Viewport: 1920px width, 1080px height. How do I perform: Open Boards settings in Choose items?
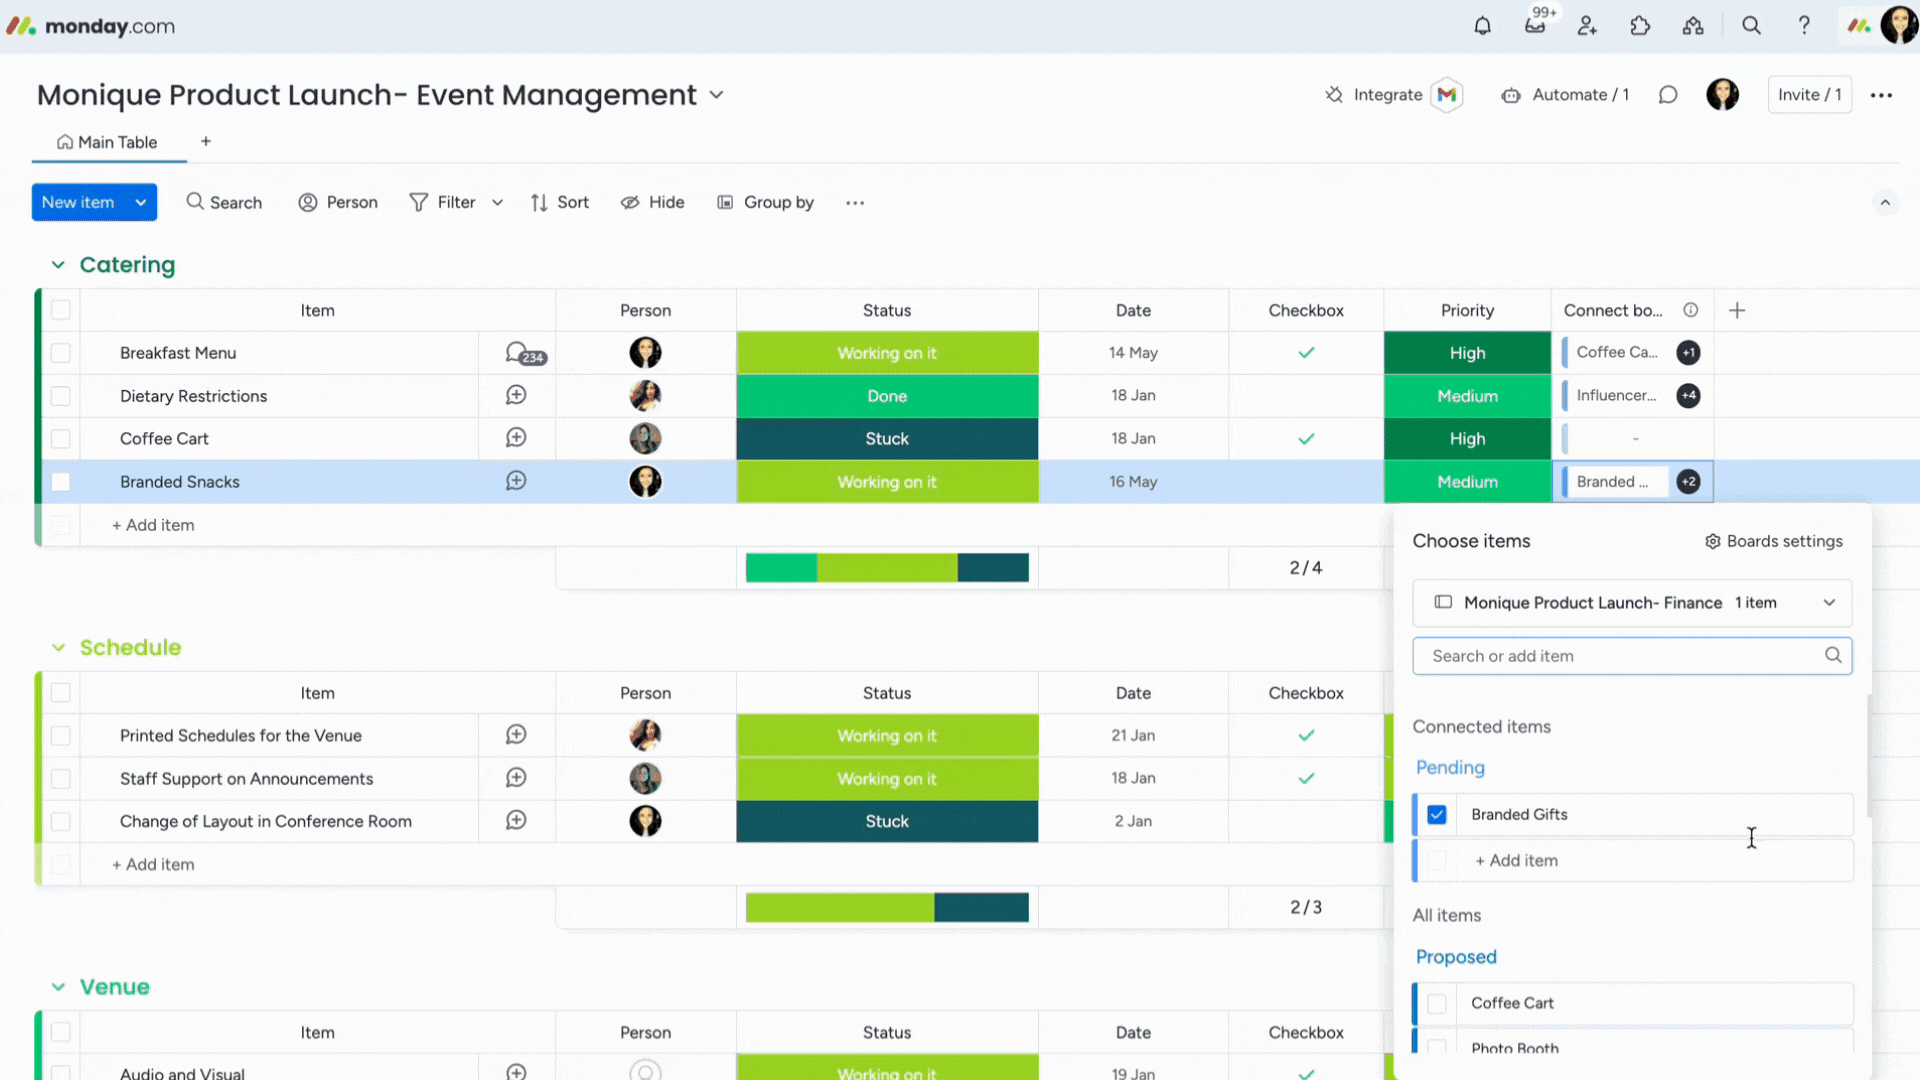click(x=1774, y=541)
